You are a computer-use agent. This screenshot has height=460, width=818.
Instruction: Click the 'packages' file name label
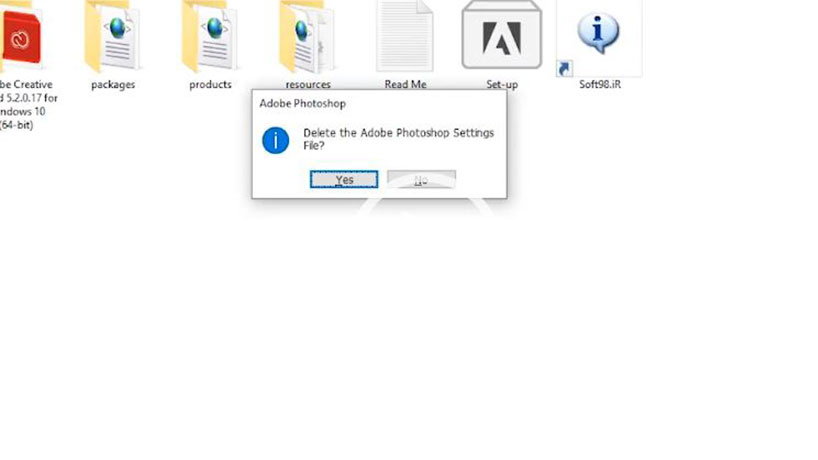point(113,84)
